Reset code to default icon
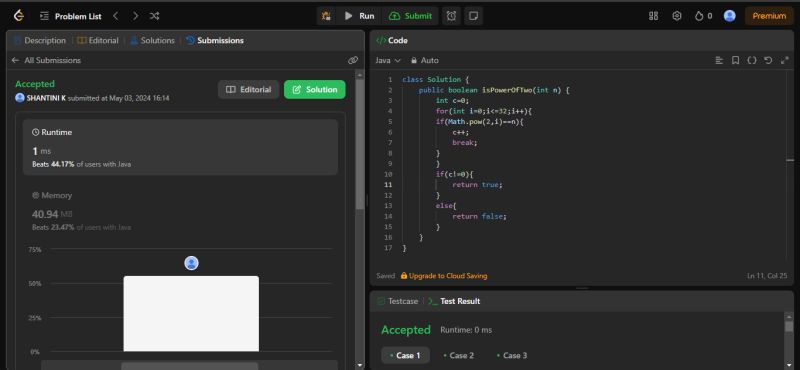800x370 pixels. click(x=768, y=60)
